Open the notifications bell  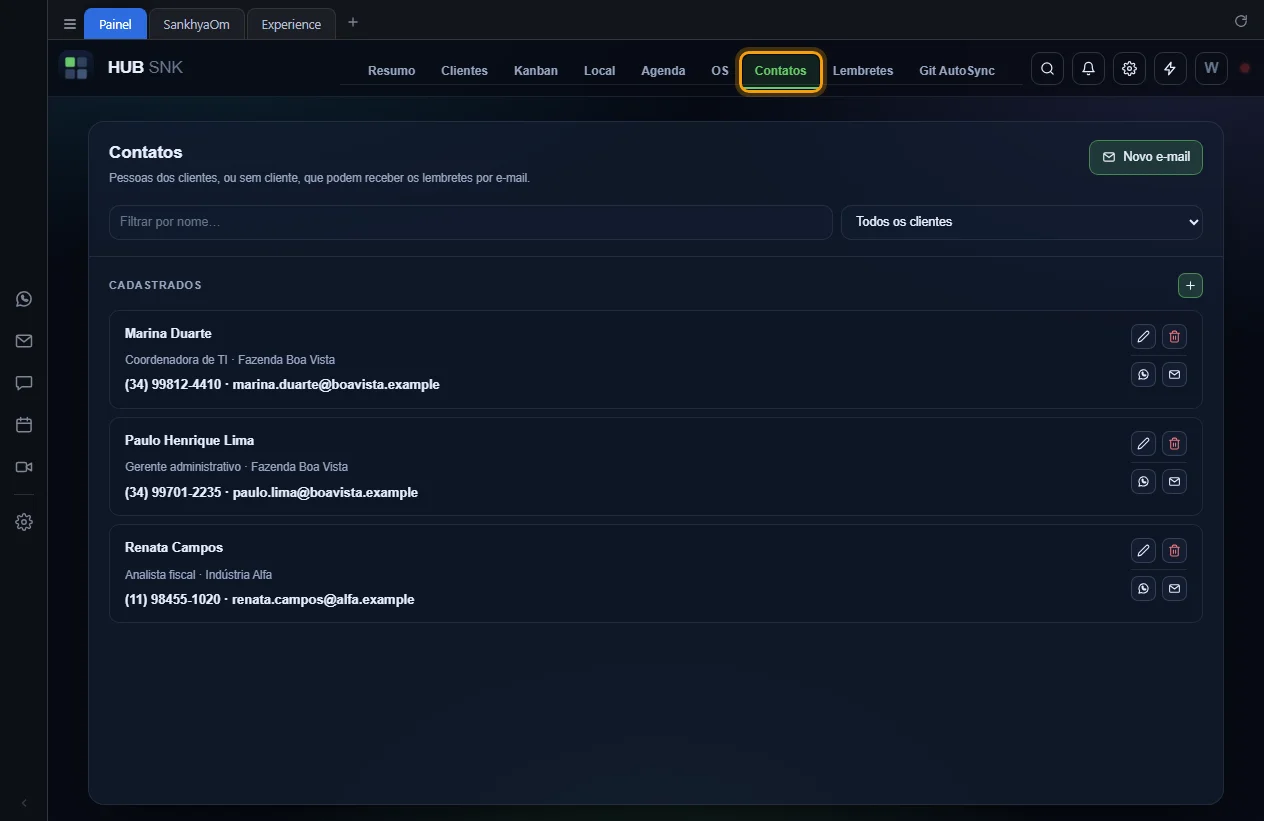coord(1088,69)
